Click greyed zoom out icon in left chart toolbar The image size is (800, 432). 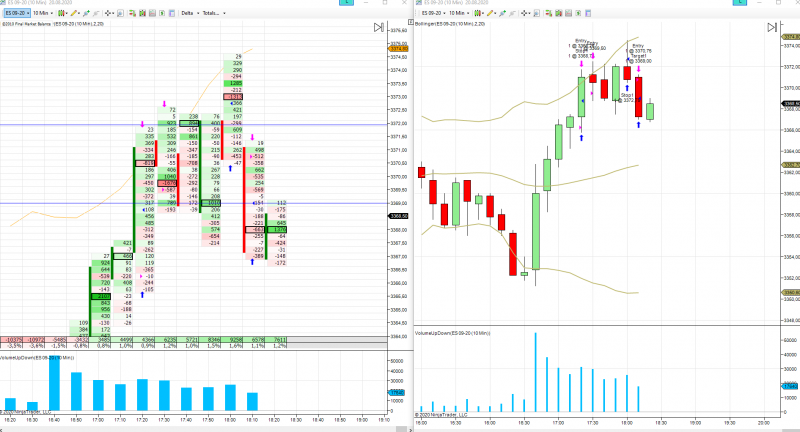click(x=96, y=13)
